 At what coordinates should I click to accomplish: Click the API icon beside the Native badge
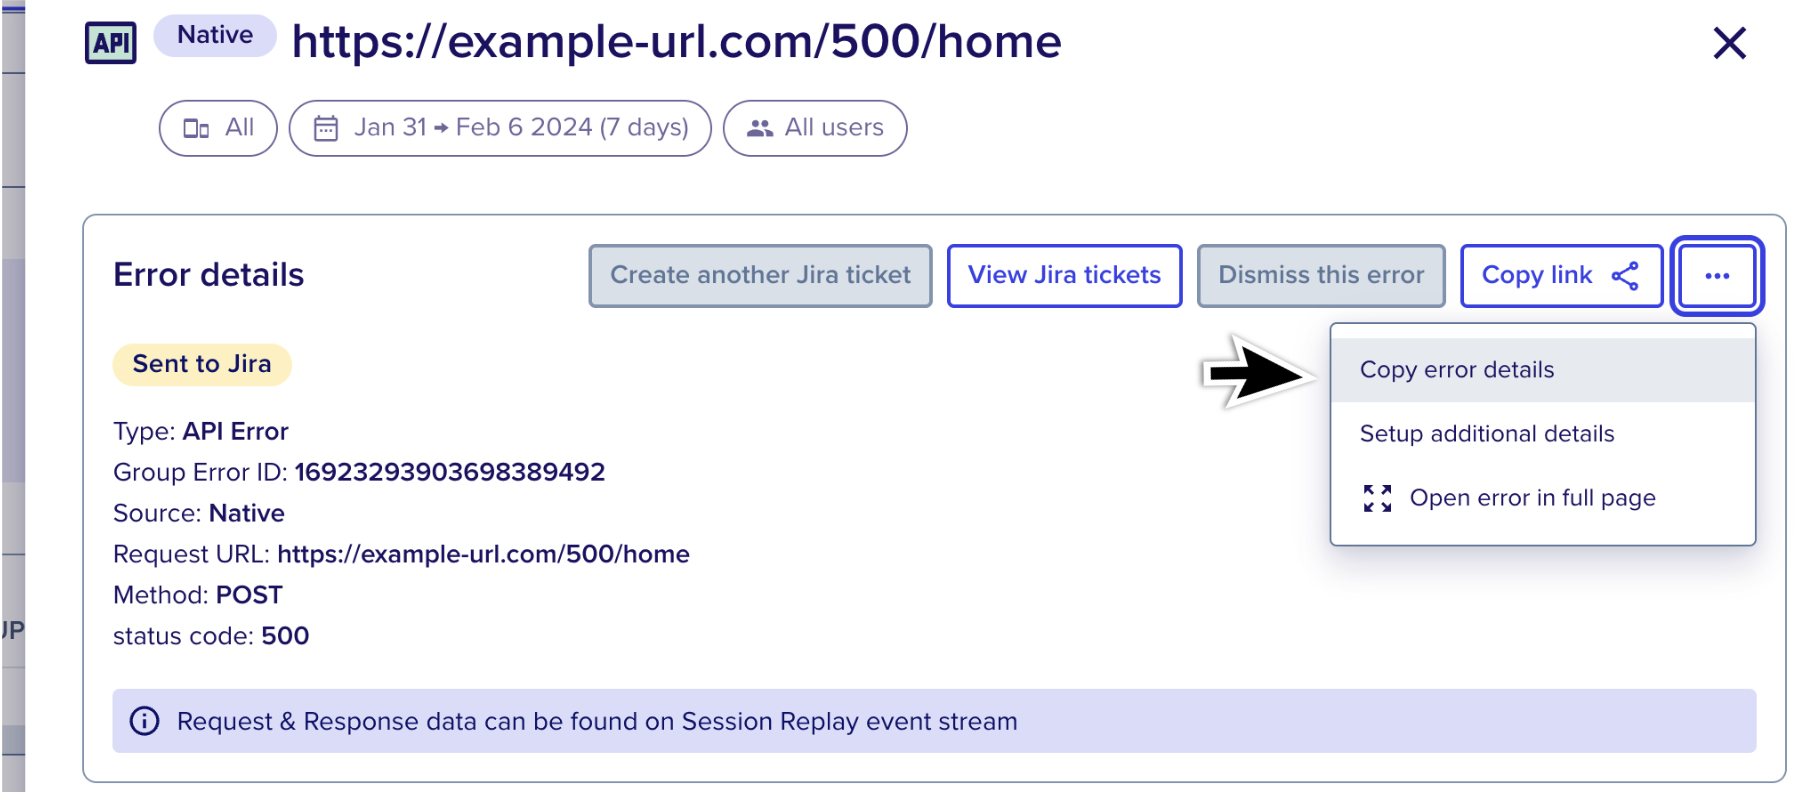[111, 42]
